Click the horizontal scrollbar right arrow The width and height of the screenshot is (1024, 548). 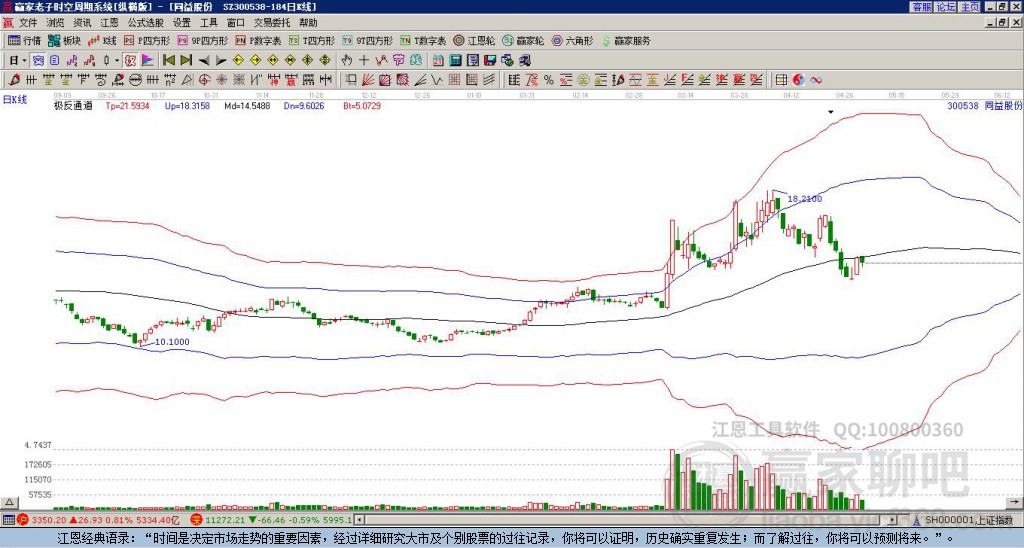pyautogui.click(x=893, y=520)
